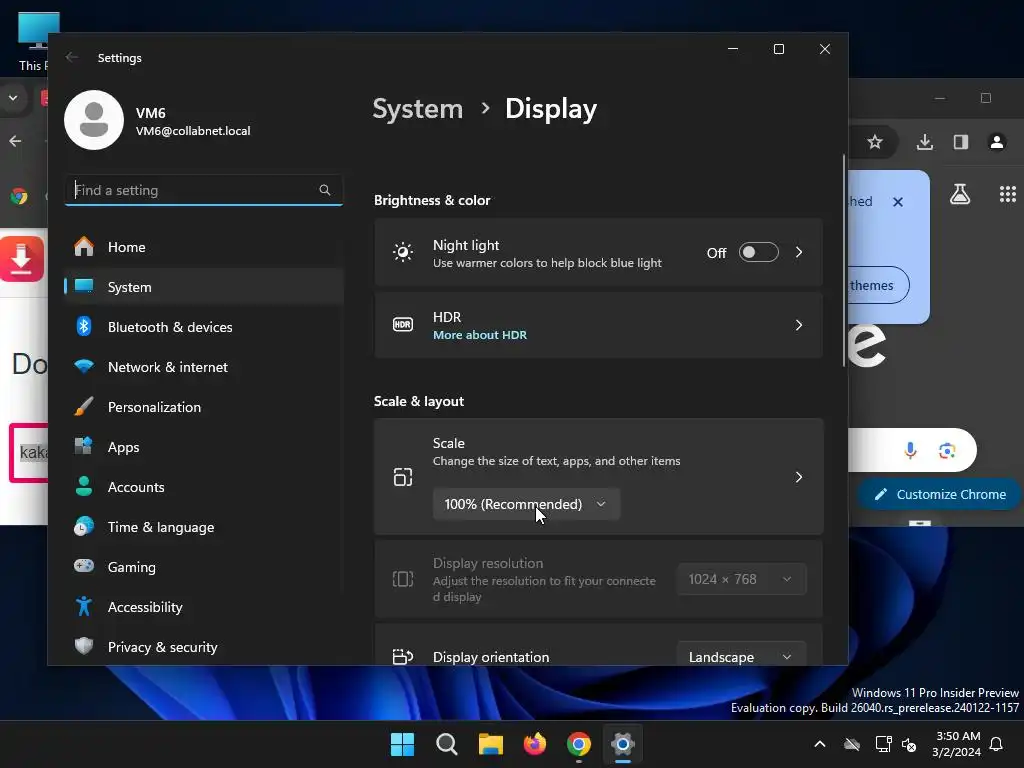Select System in Settings sidebar

[x=204, y=287]
